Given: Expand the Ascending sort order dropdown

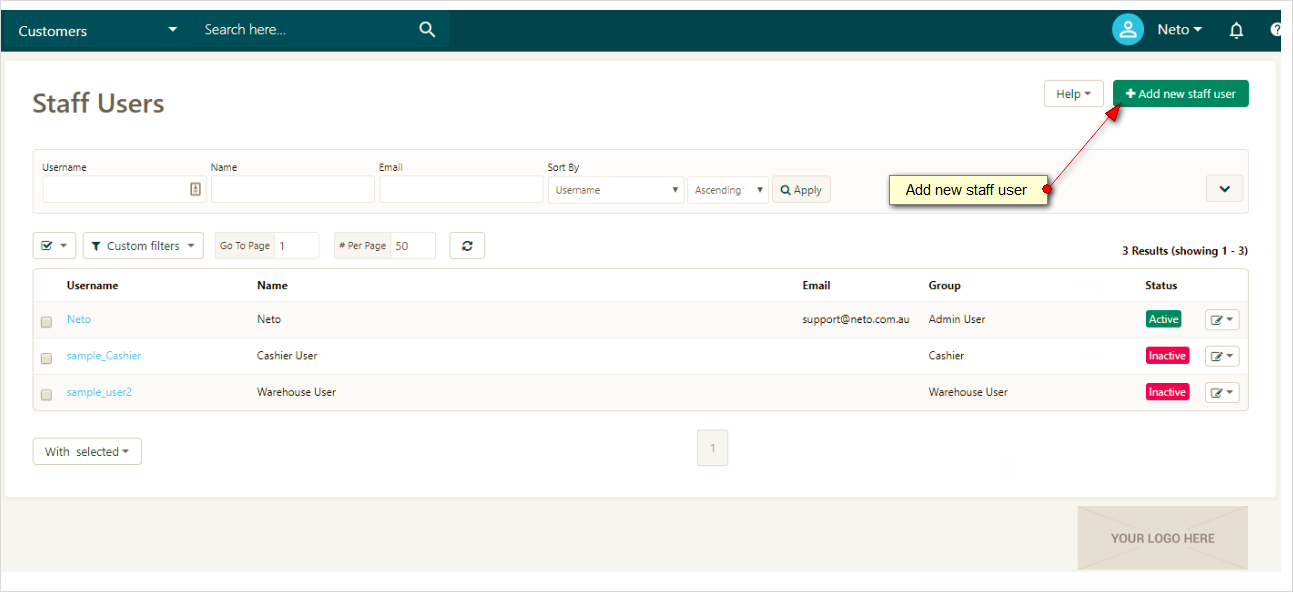Looking at the screenshot, I should [x=727, y=190].
